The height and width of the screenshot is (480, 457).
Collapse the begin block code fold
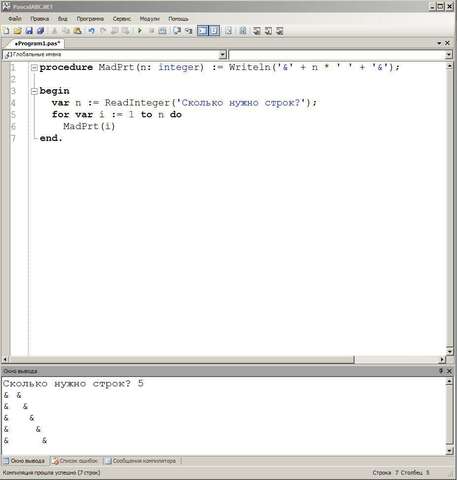tap(34, 91)
